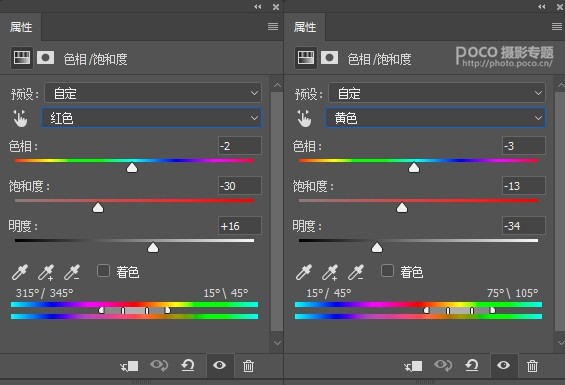Click mask icon in right Yellow panel
This screenshot has height=385, width=565.
[329, 58]
